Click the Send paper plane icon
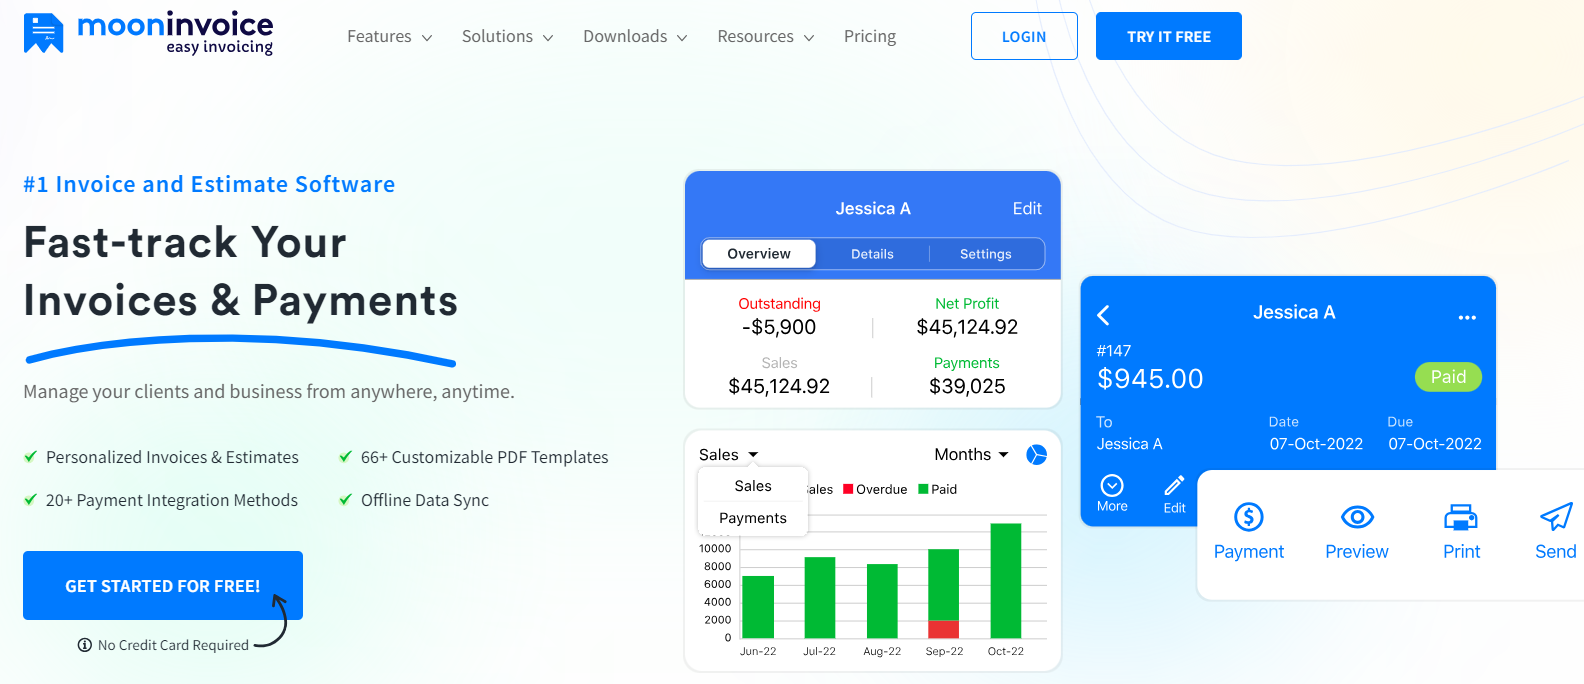This screenshot has width=1584, height=684. [1556, 517]
